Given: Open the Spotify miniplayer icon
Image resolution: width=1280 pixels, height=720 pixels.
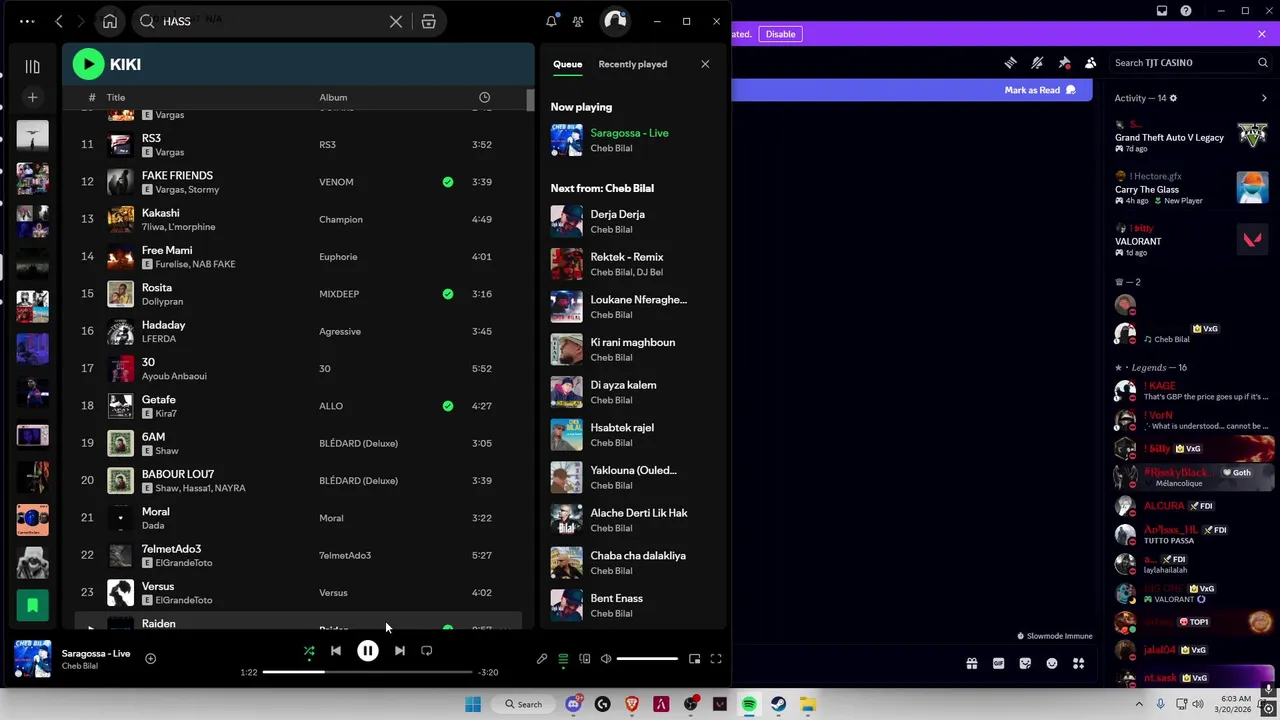Looking at the screenshot, I should click(x=695, y=659).
